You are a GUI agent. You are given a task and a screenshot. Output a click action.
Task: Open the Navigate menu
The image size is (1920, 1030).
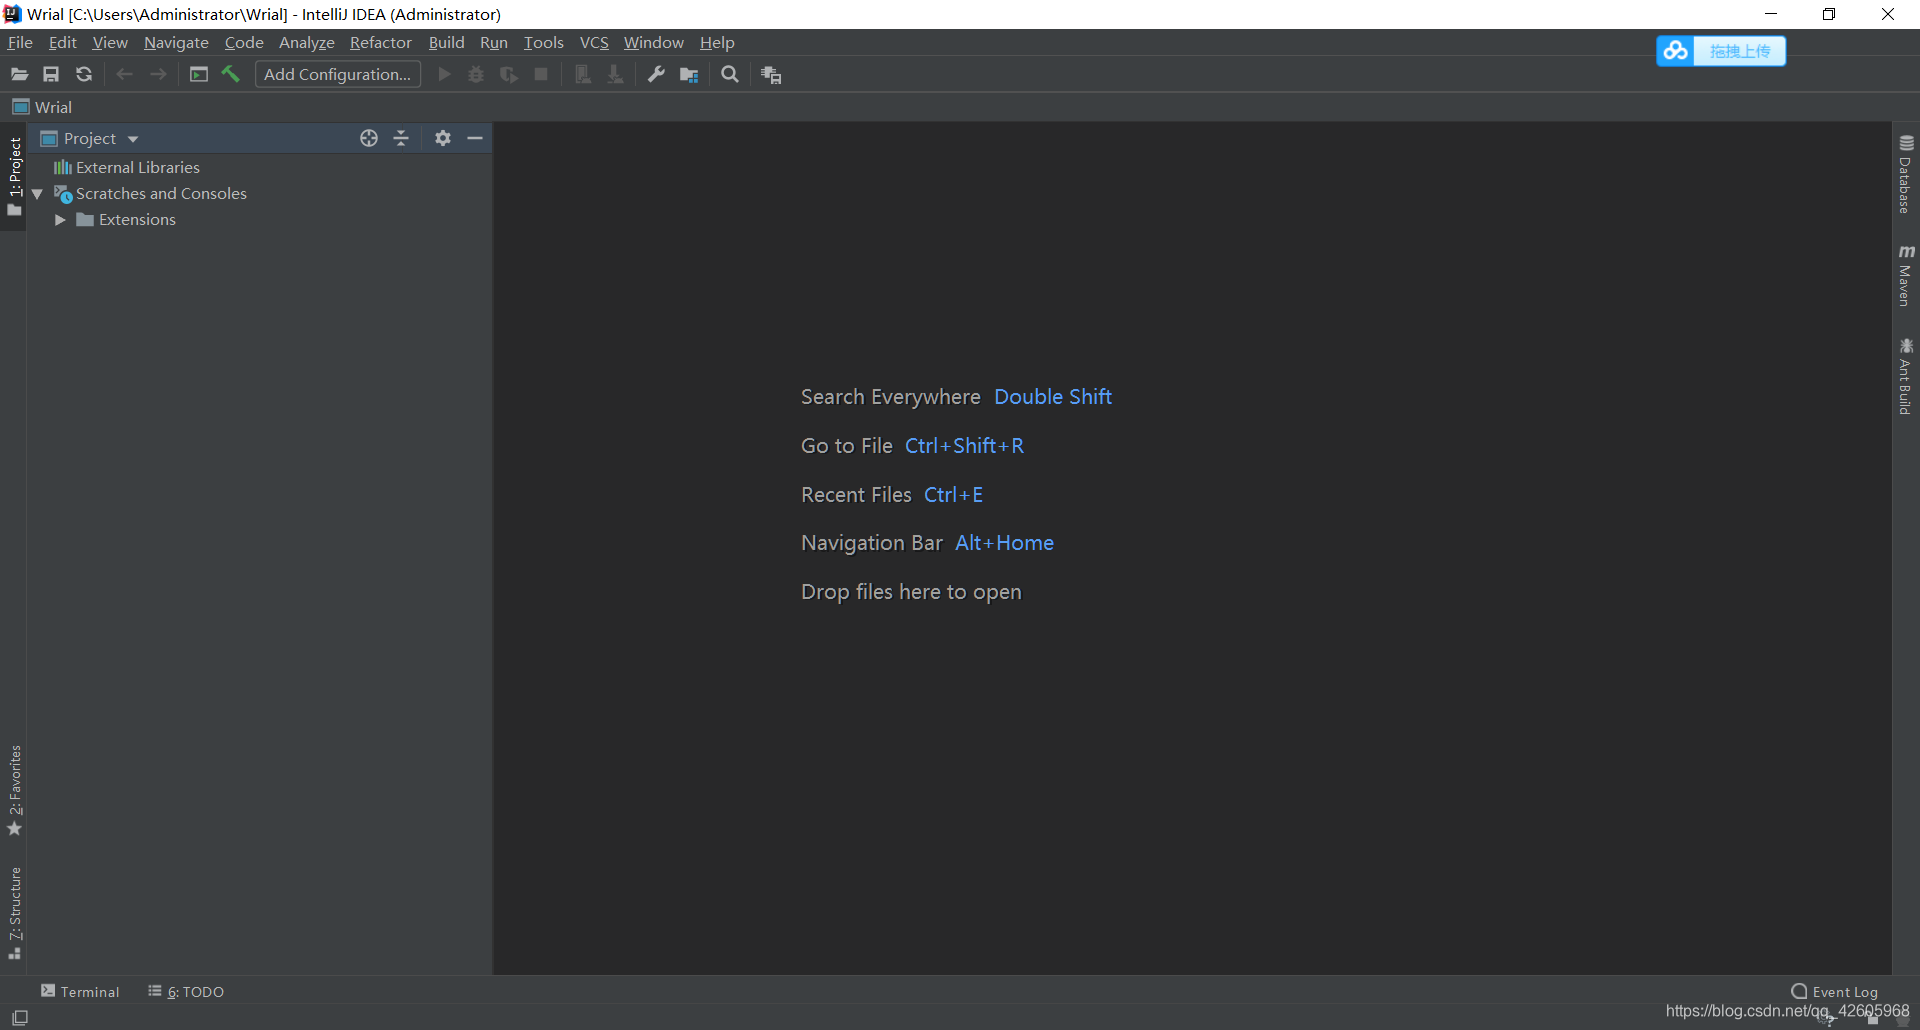pos(176,42)
